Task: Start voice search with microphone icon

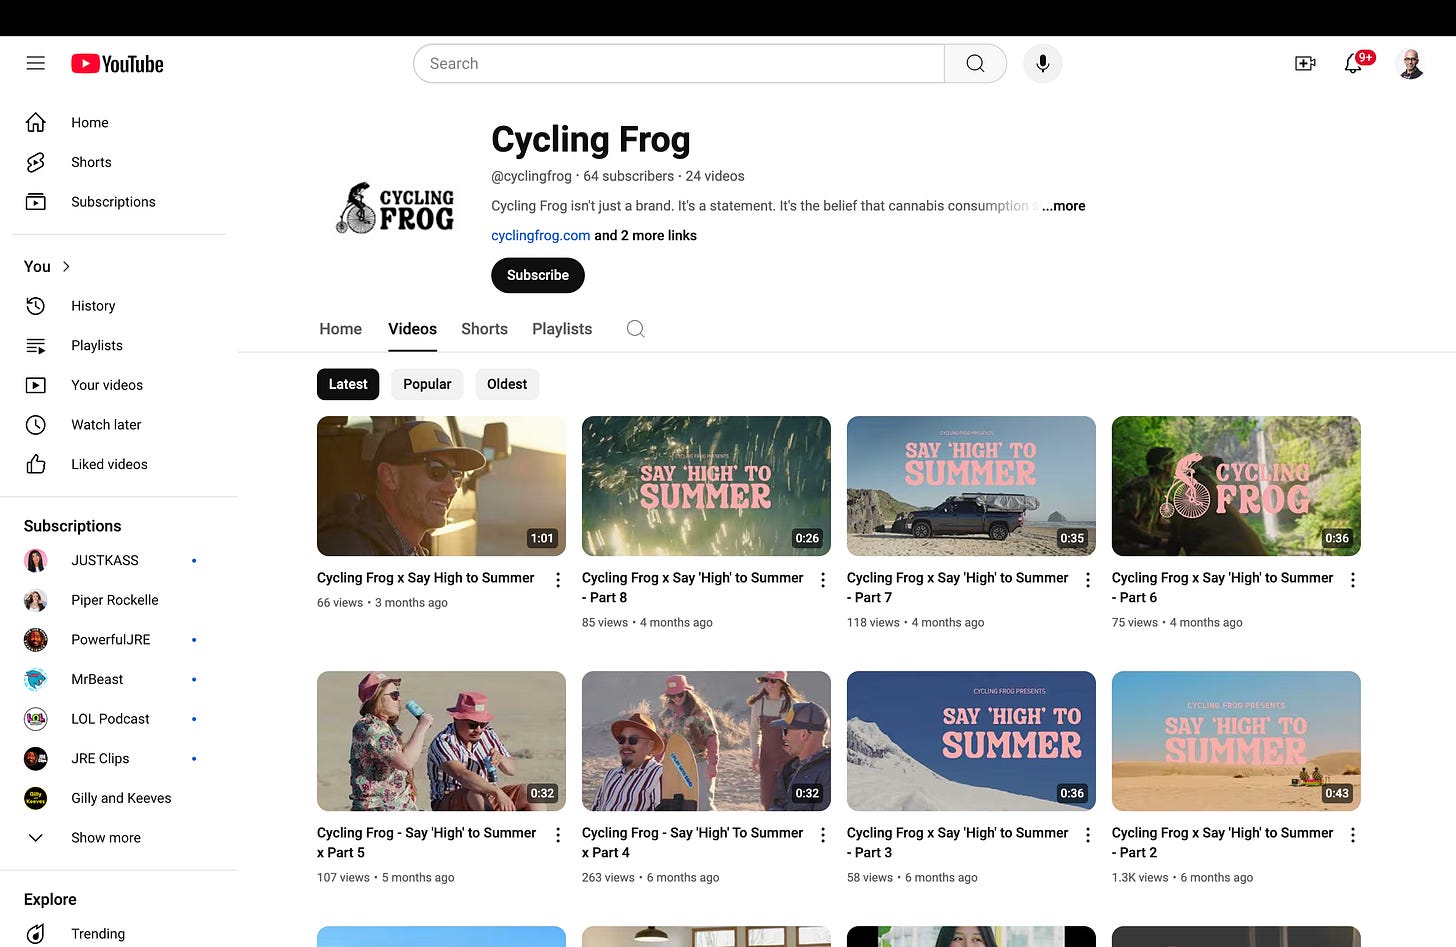Action: tap(1042, 63)
